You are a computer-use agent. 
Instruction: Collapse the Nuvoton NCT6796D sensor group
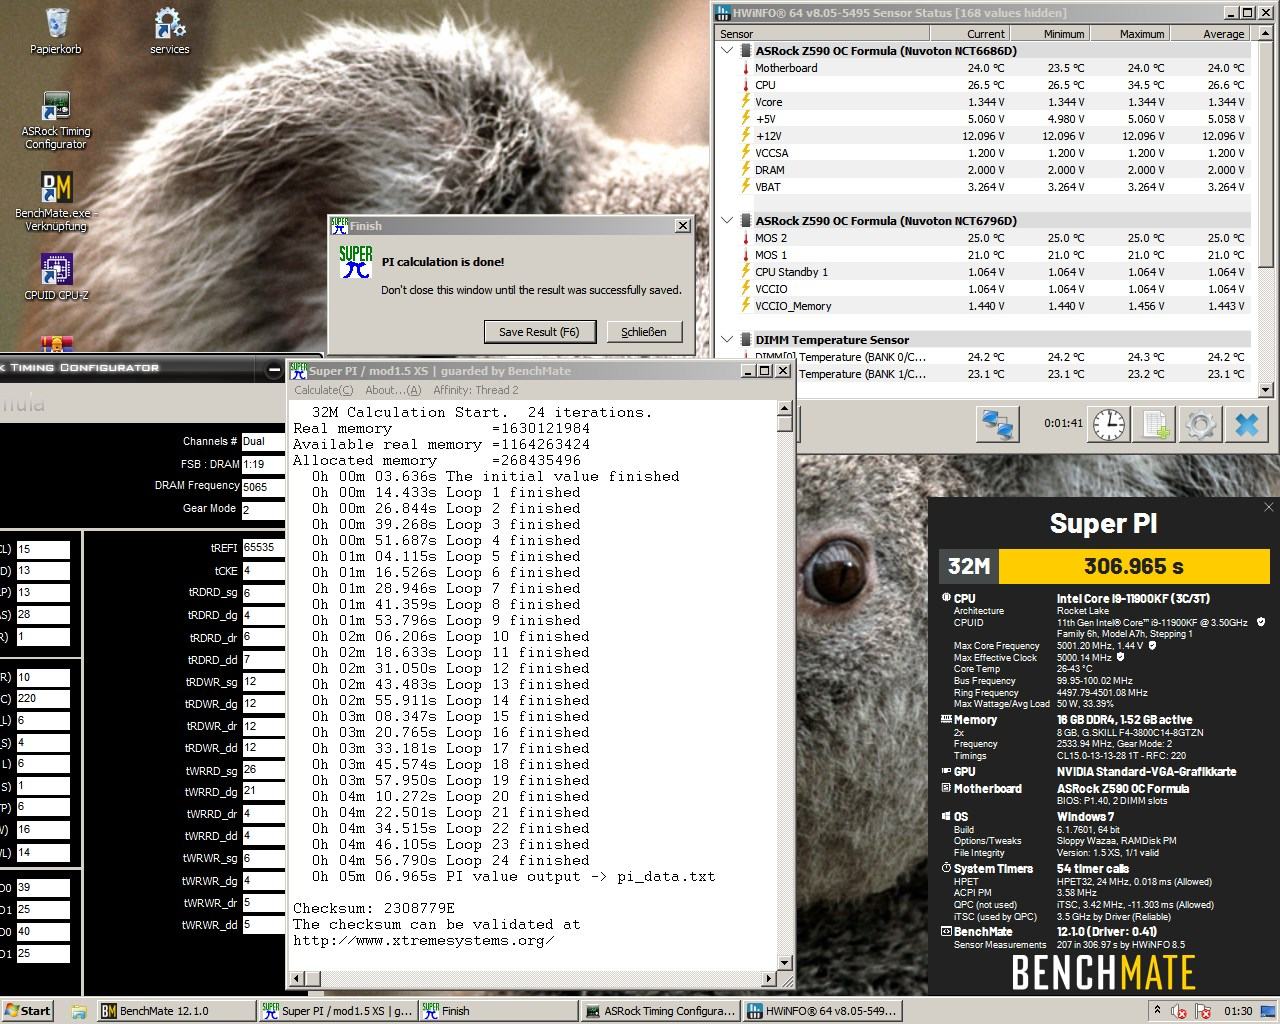tap(727, 221)
